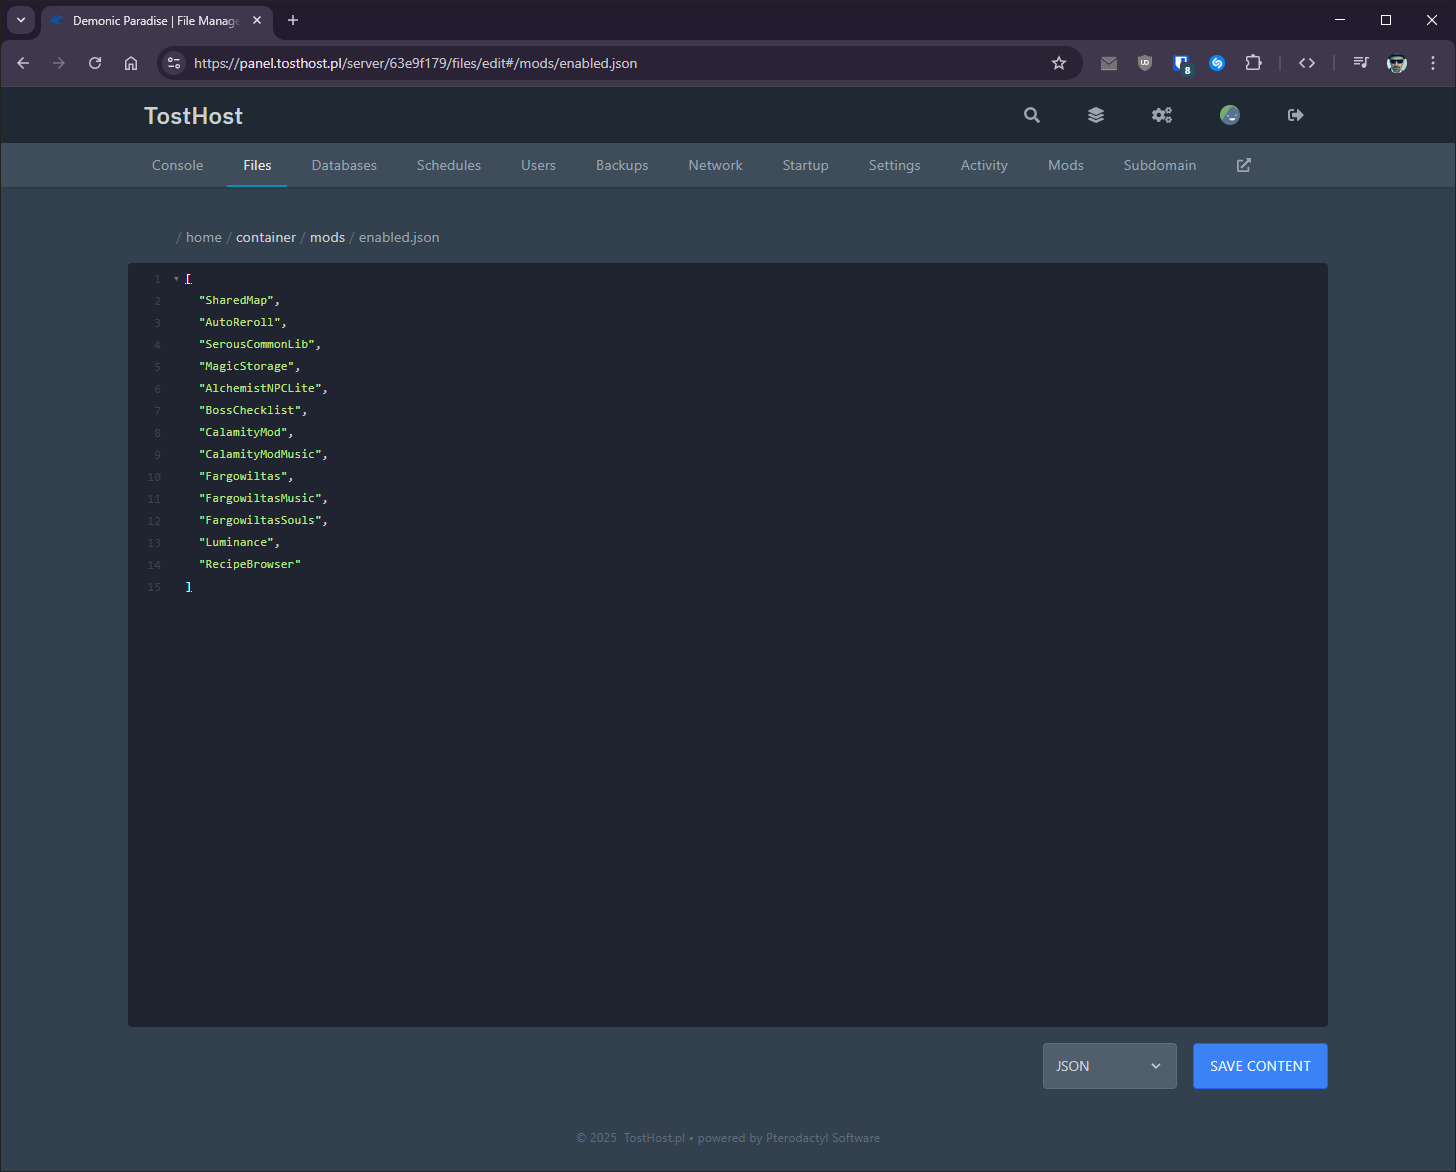Switch to the Databases tab
This screenshot has width=1456, height=1172.
point(344,165)
